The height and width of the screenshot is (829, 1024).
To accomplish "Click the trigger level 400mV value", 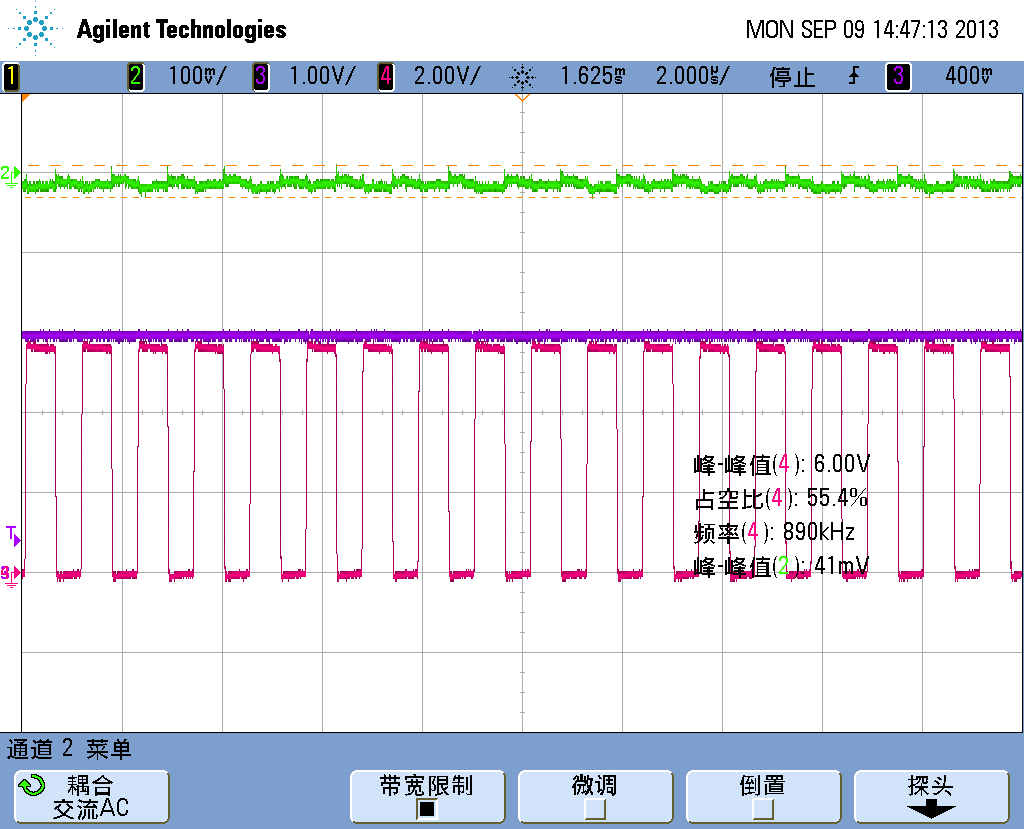I will [x=968, y=76].
